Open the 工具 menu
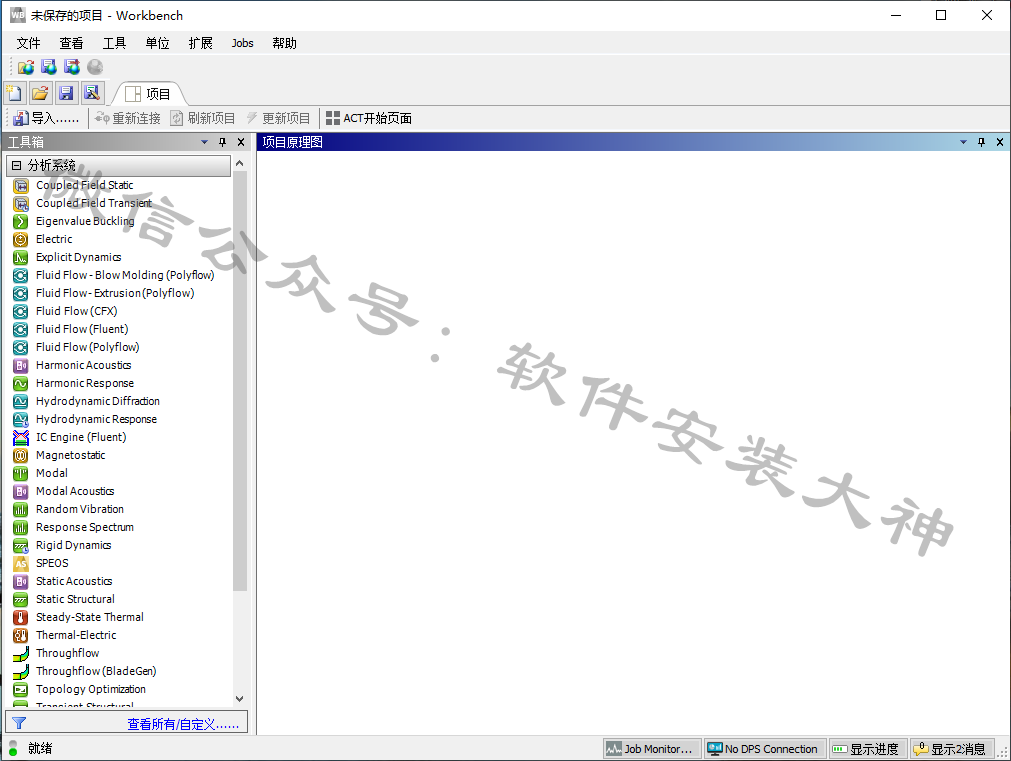 click(114, 43)
